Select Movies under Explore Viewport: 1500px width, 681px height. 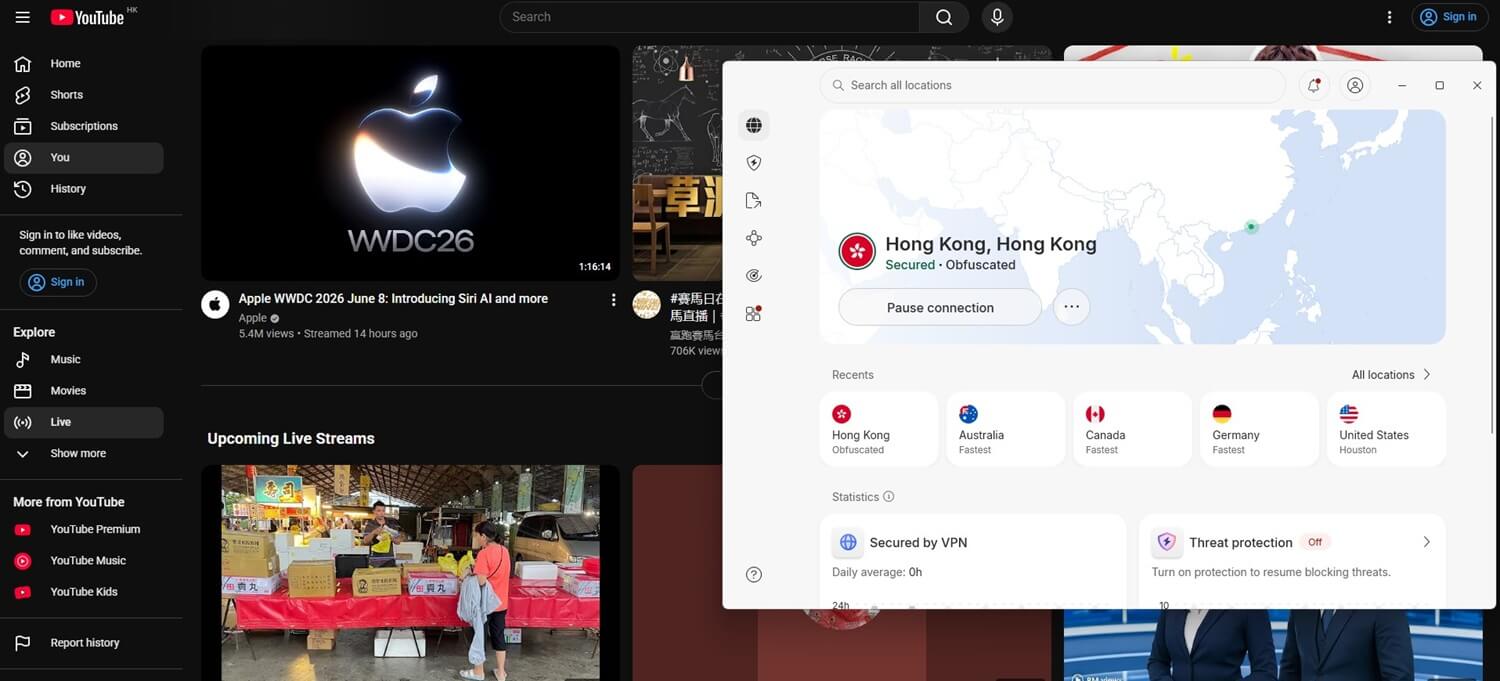pyautogui.click(x=84, y=391)
